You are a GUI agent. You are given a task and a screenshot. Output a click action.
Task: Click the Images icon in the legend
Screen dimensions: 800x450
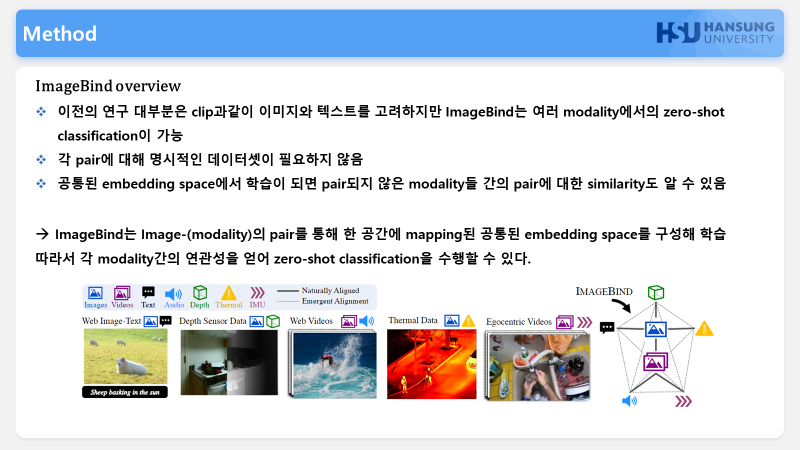[95, 293]
